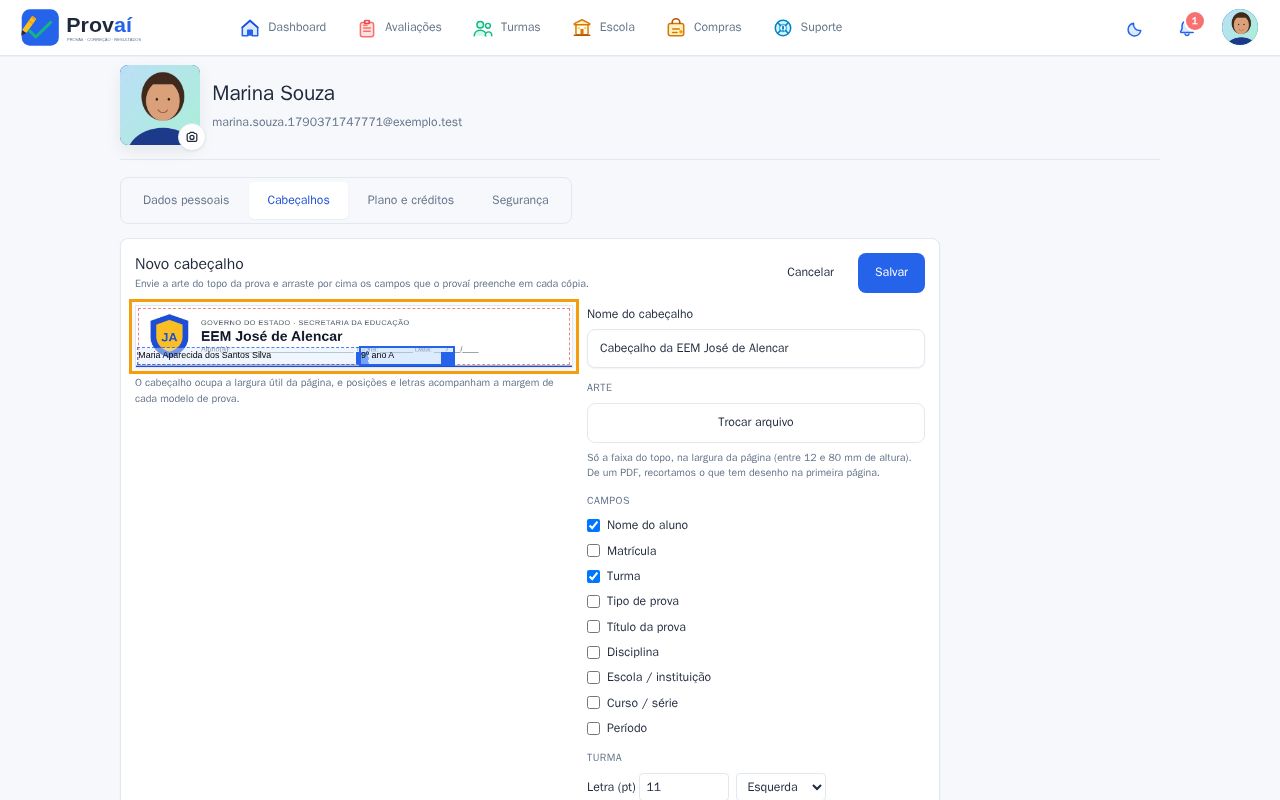The image size is (1280, 800).
Task: Enable the Período checkbox
Action: coord(593,728)
